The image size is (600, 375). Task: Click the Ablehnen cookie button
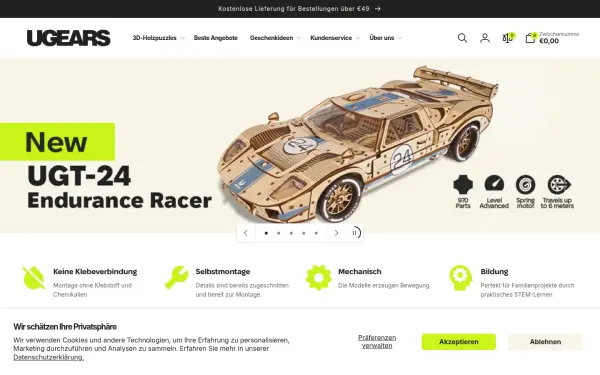click(545, 342)
